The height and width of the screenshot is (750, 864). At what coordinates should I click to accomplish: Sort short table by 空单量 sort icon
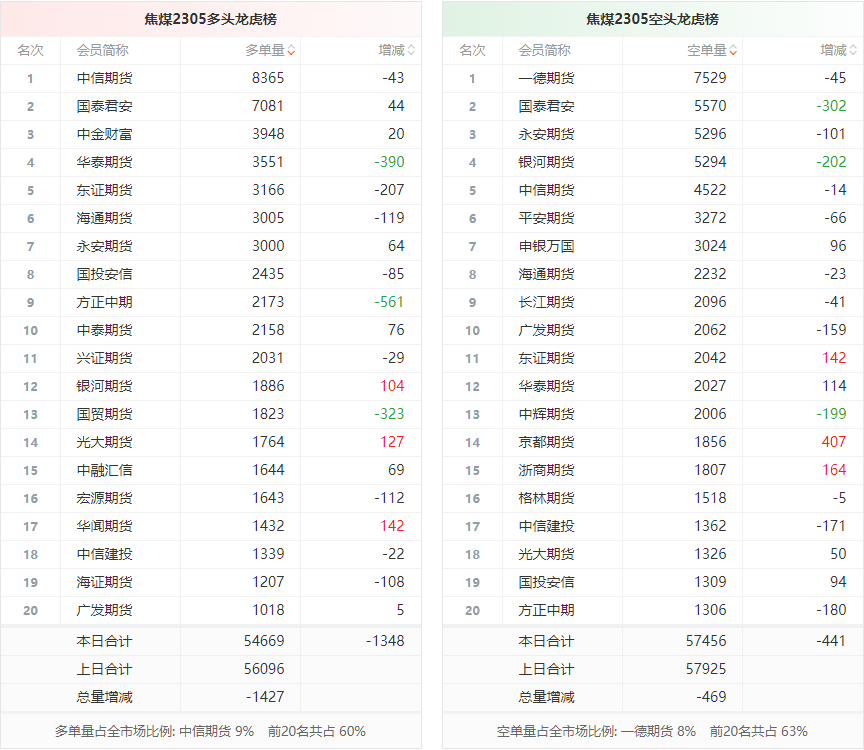pos(733,50)
